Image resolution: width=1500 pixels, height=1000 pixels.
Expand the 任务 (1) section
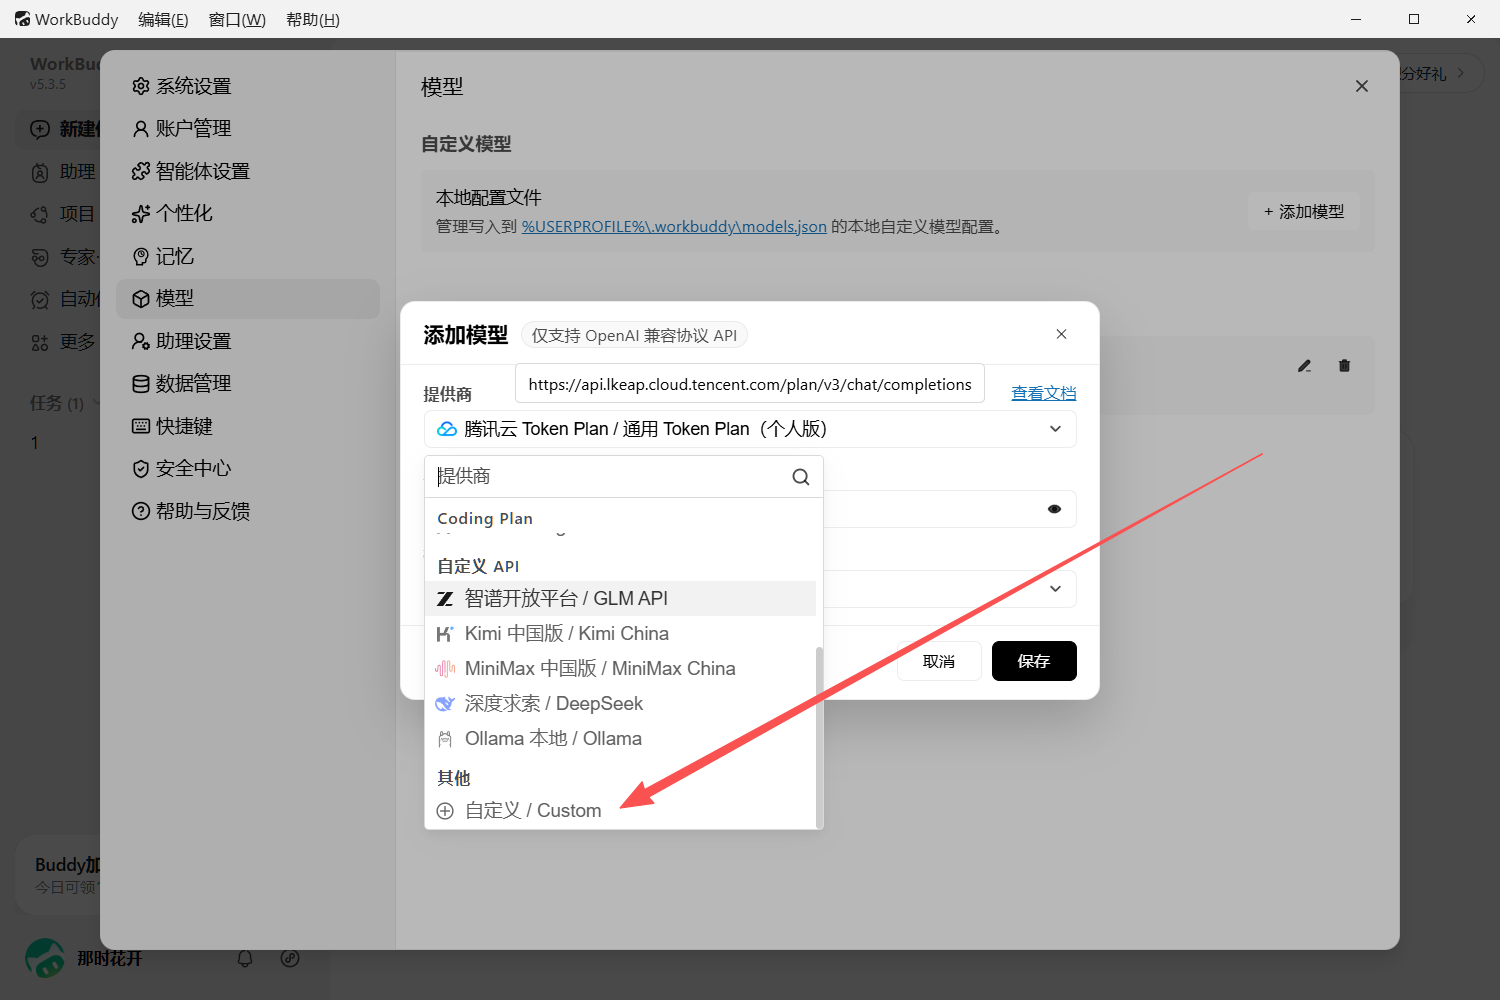(65, 403)
